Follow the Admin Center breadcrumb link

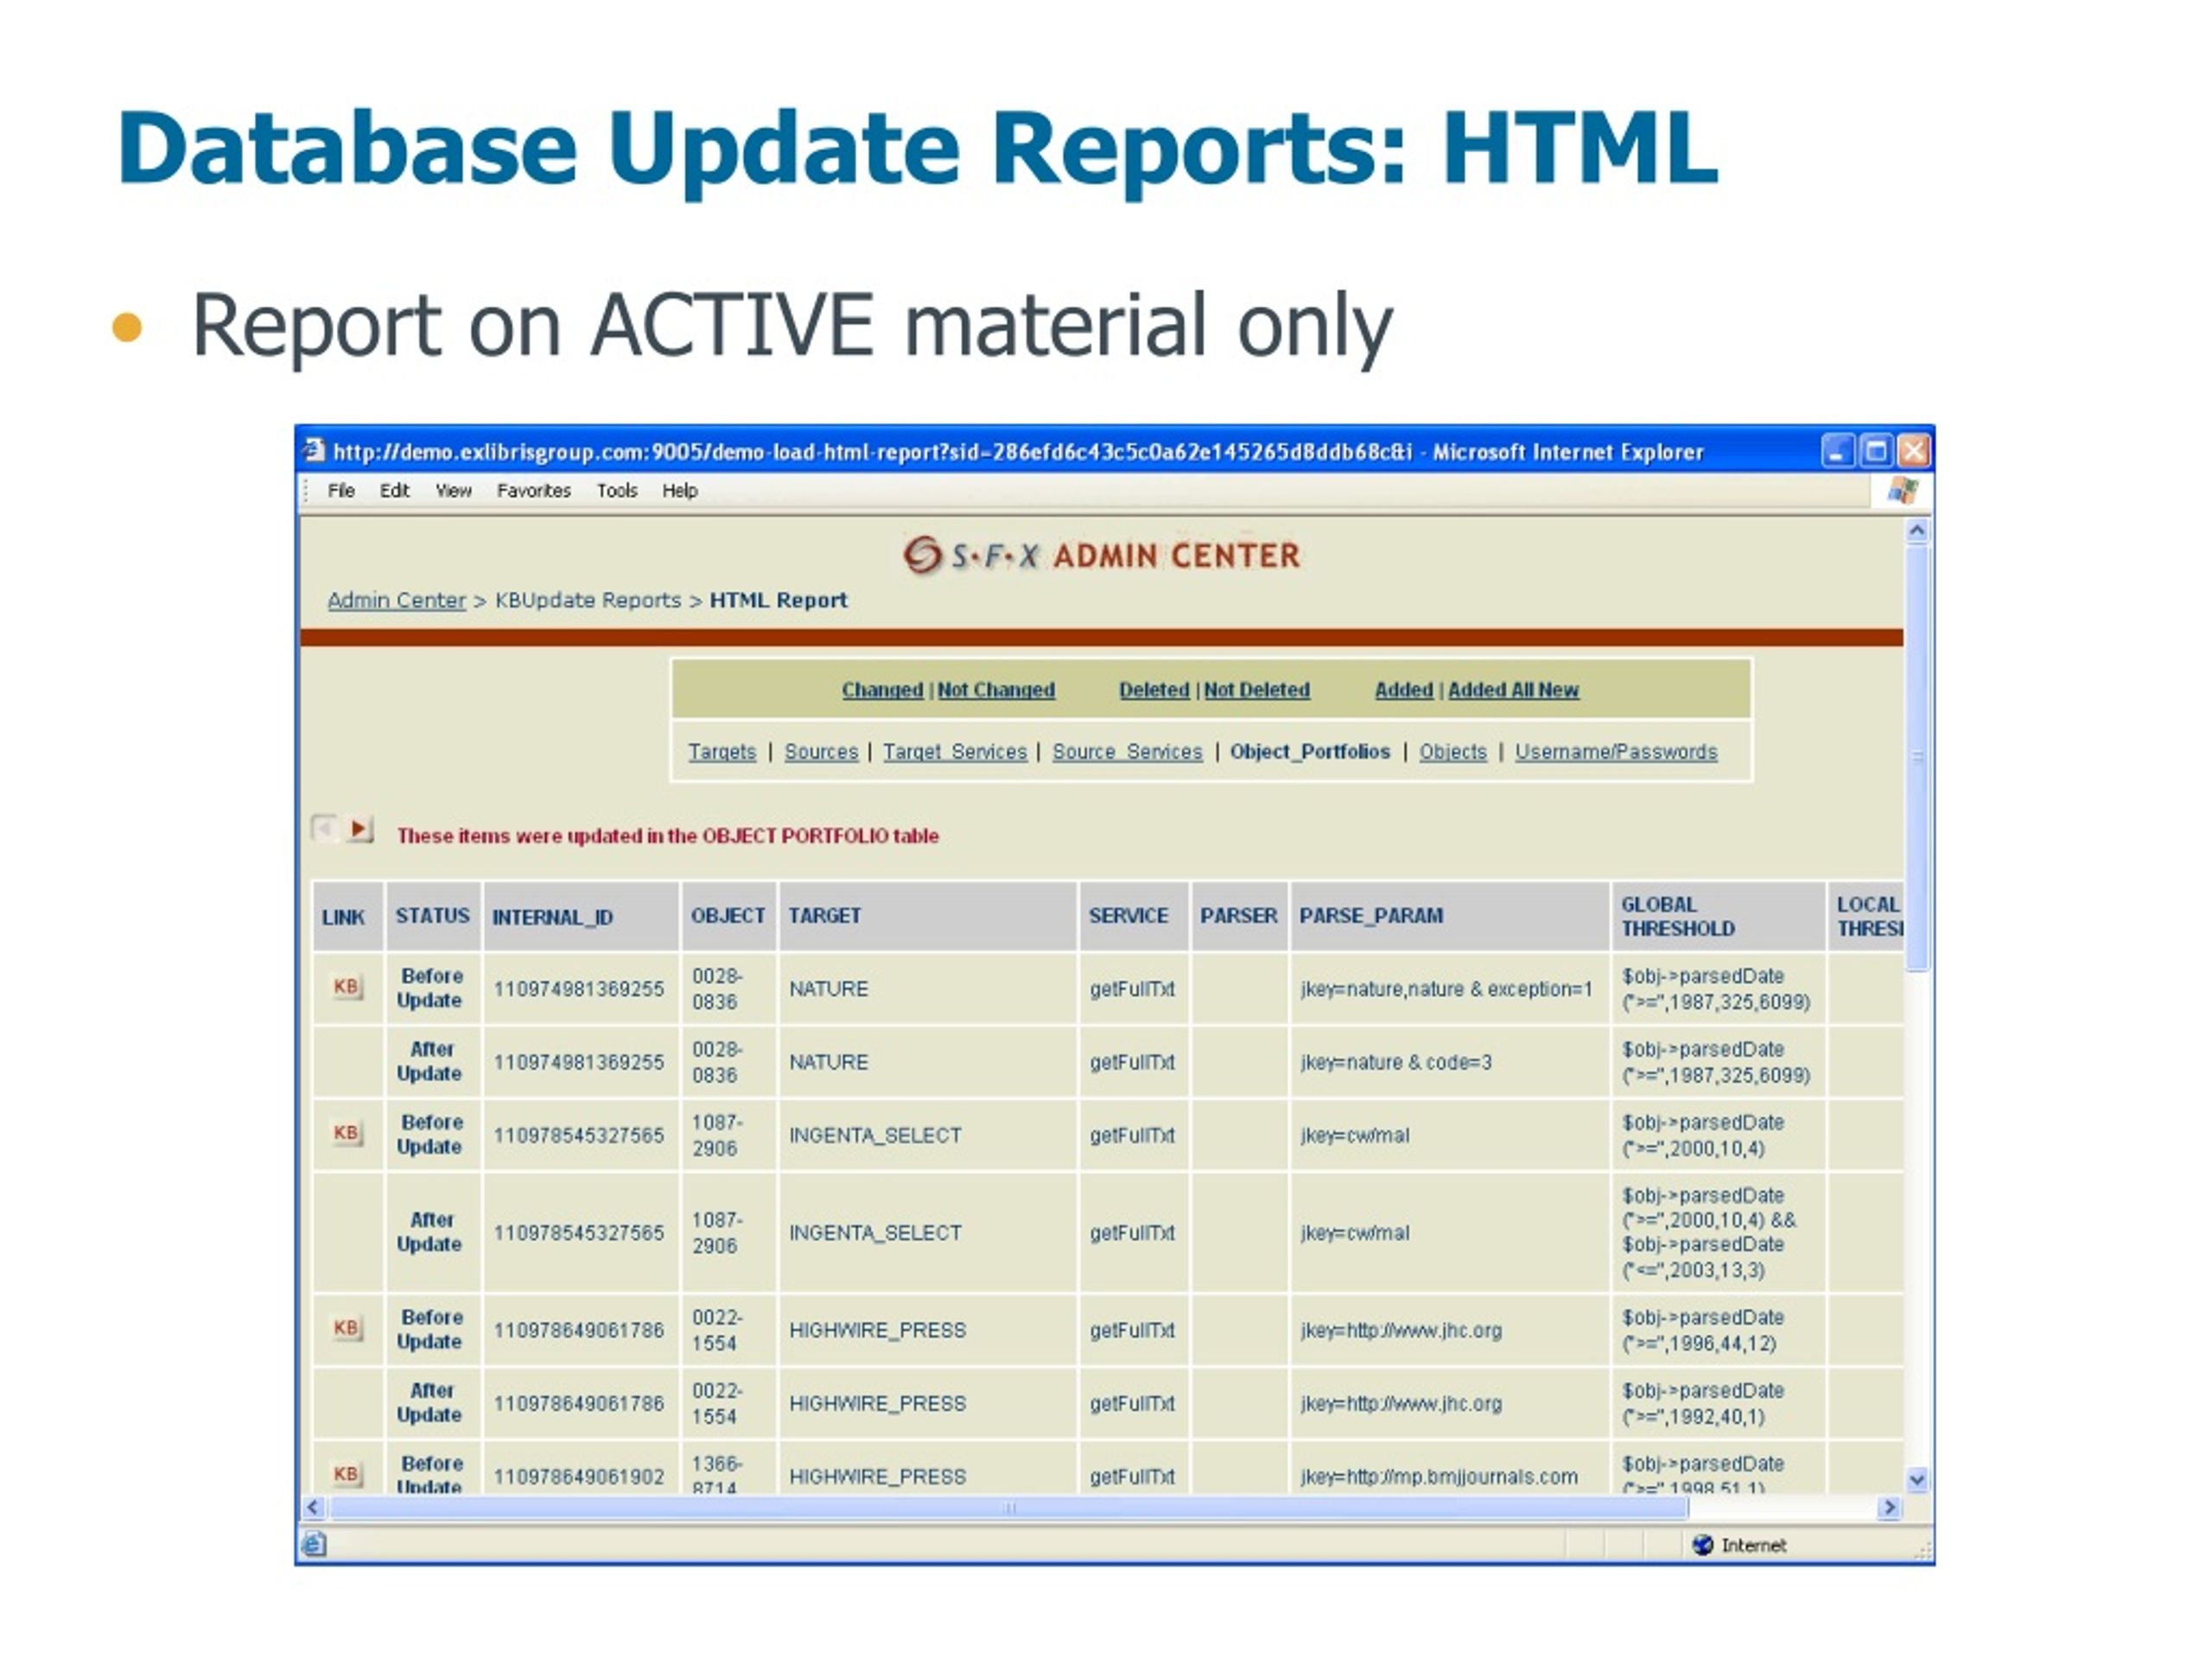click(397, 600)
